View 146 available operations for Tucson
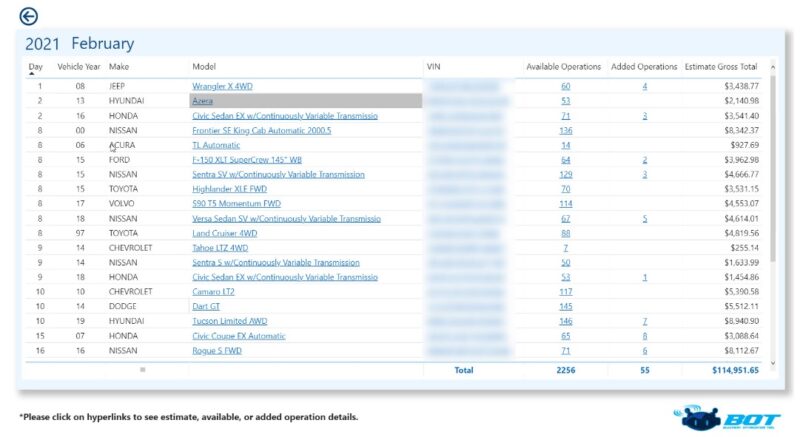Screen dimensions: 800x437 [566, 321]
